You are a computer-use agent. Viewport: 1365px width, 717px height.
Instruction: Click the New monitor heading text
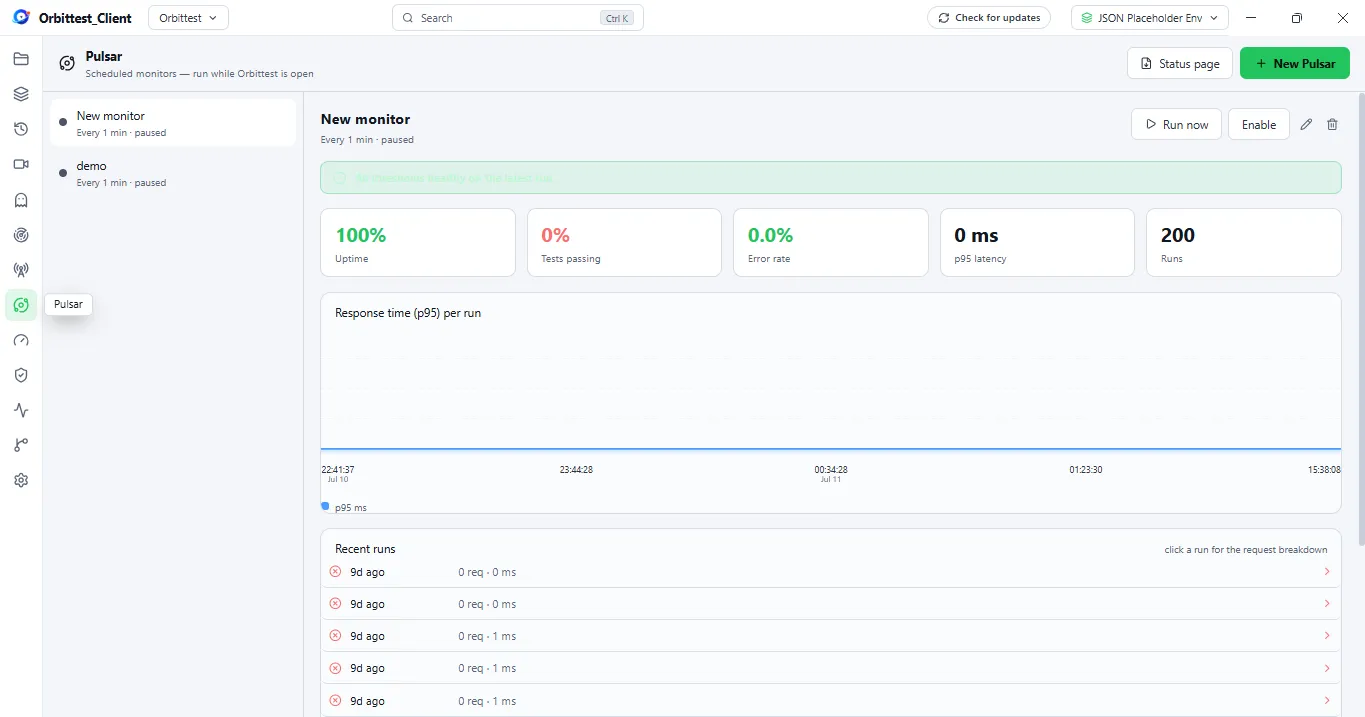click(365, 119)
